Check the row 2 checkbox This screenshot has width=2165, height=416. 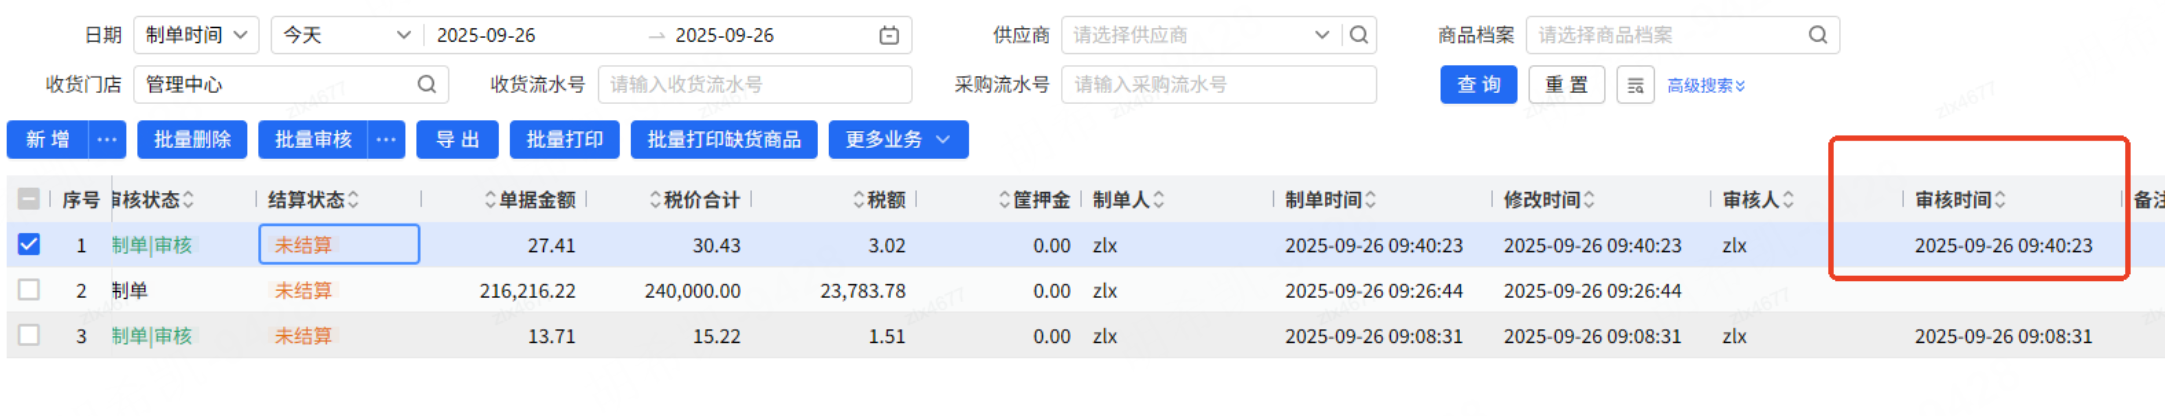(x=29, y=290)
